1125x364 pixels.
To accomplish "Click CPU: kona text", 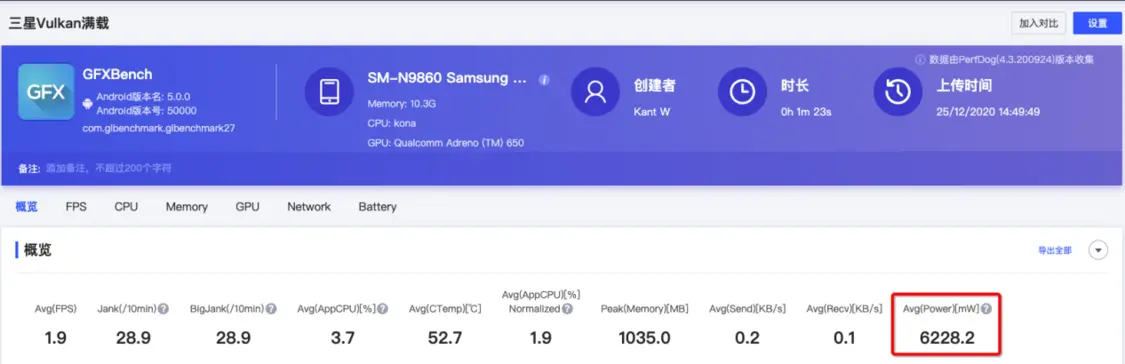I will pos(392,123).
